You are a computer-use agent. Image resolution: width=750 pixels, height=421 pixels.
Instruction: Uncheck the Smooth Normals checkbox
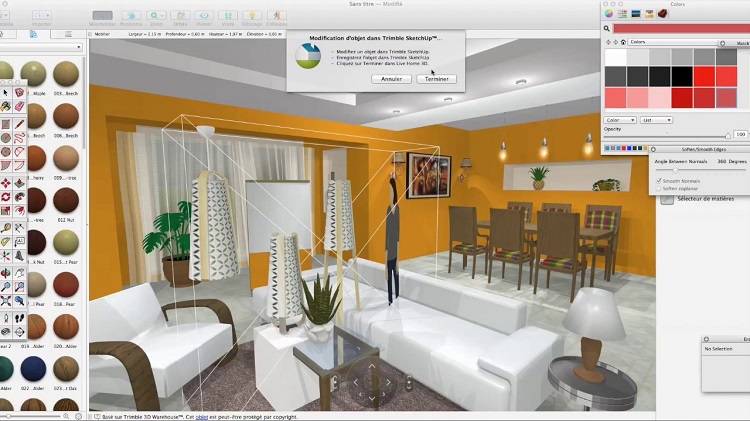tap(659, 181)
